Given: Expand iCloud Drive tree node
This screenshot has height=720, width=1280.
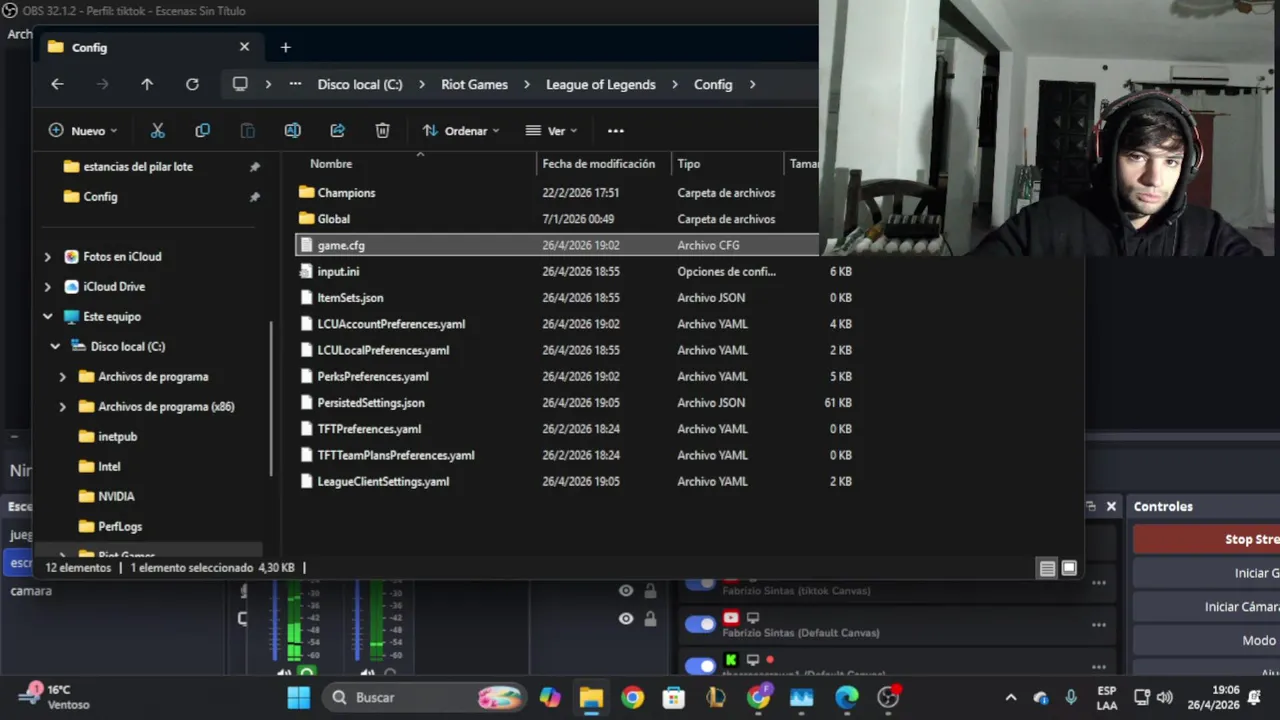Looking at the screenshot, I should (47, 287).
